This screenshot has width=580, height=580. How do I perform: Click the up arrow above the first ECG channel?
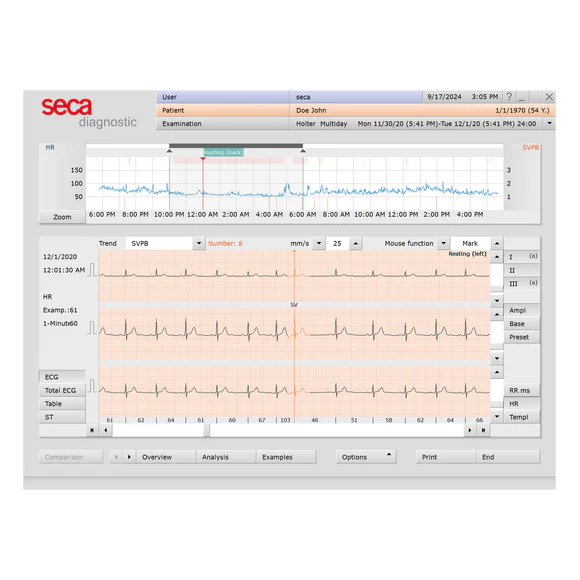pyautogui.click(x=497, y=257)
